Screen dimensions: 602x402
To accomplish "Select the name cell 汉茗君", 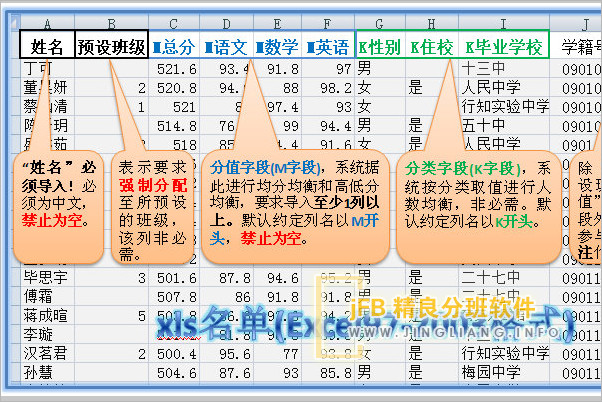I will (47, 353).
